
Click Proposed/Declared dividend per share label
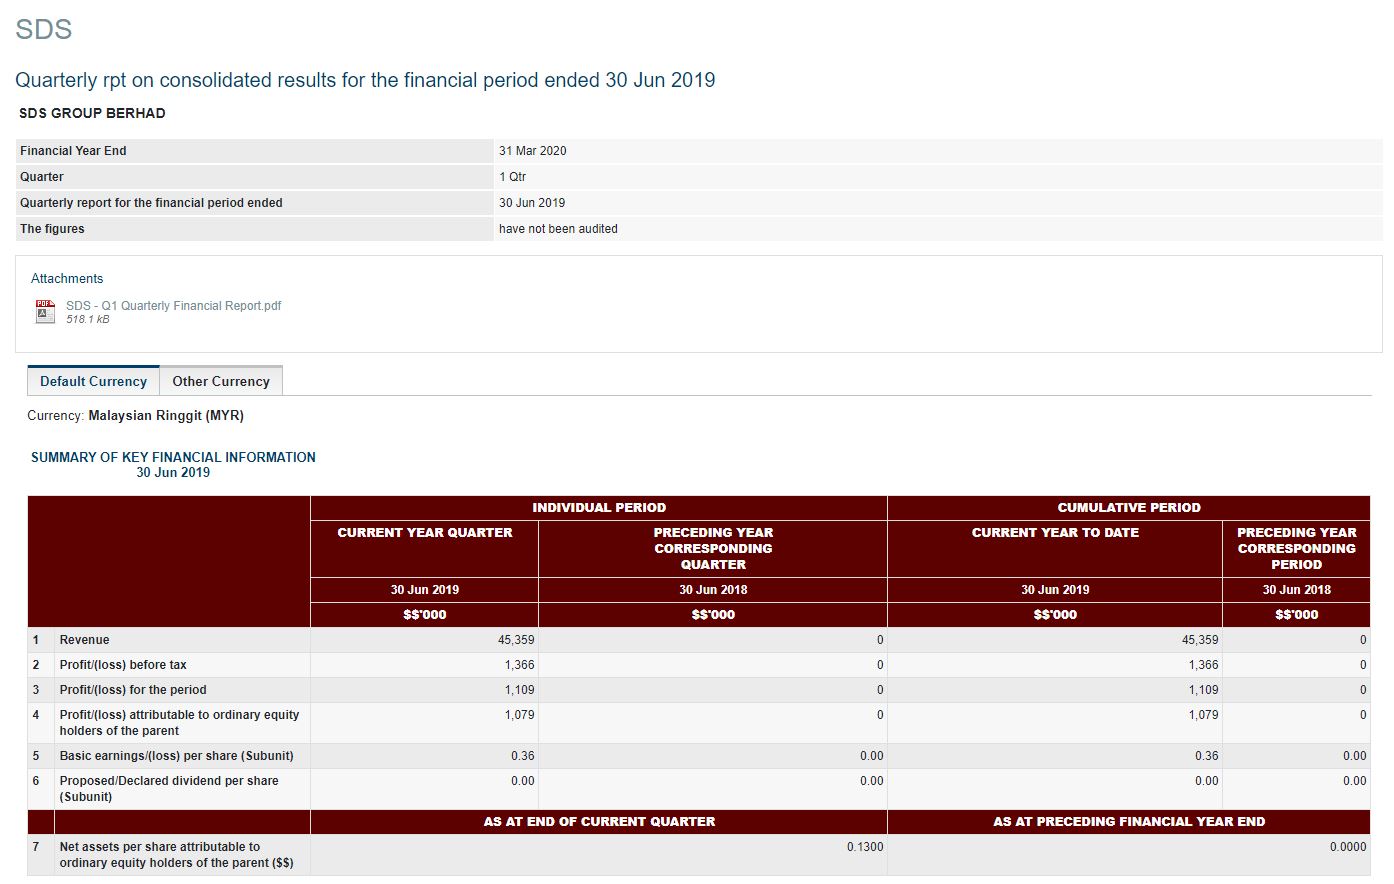[169, 789]
